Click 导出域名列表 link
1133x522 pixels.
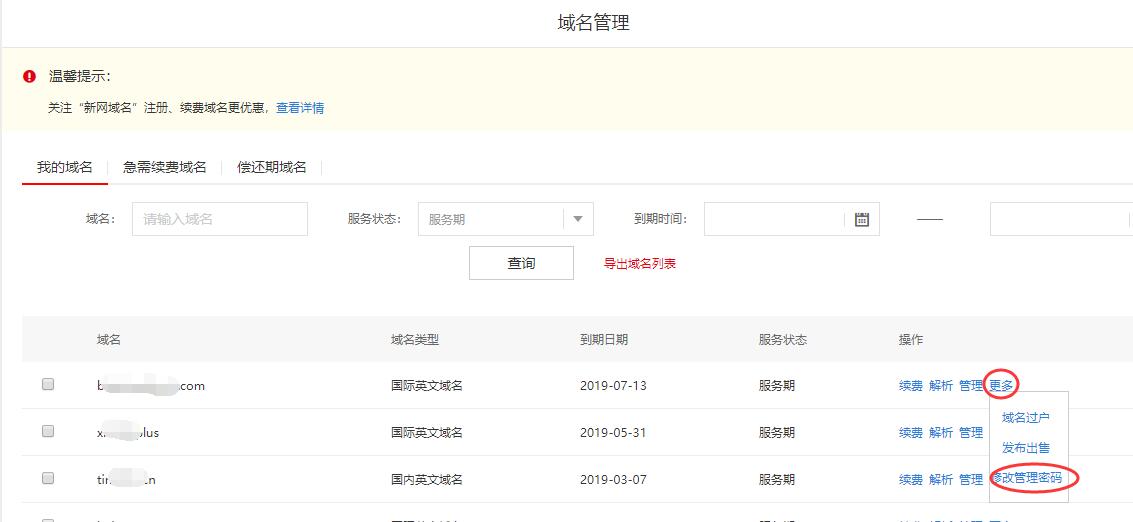639,264
